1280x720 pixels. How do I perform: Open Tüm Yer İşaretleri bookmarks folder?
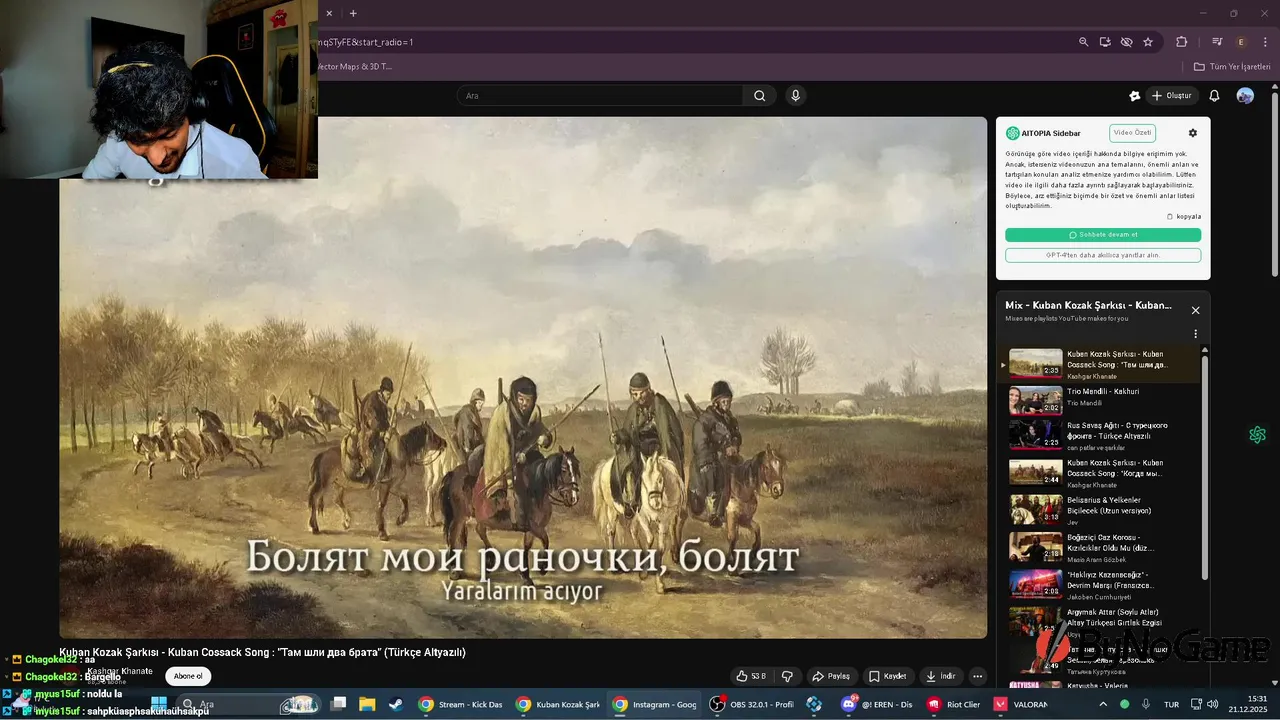coord(1232,66)
